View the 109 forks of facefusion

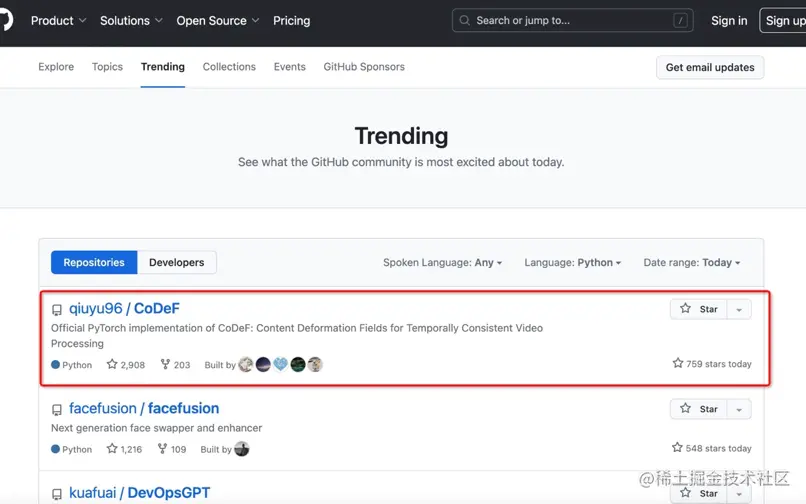(x=172, y=449)
